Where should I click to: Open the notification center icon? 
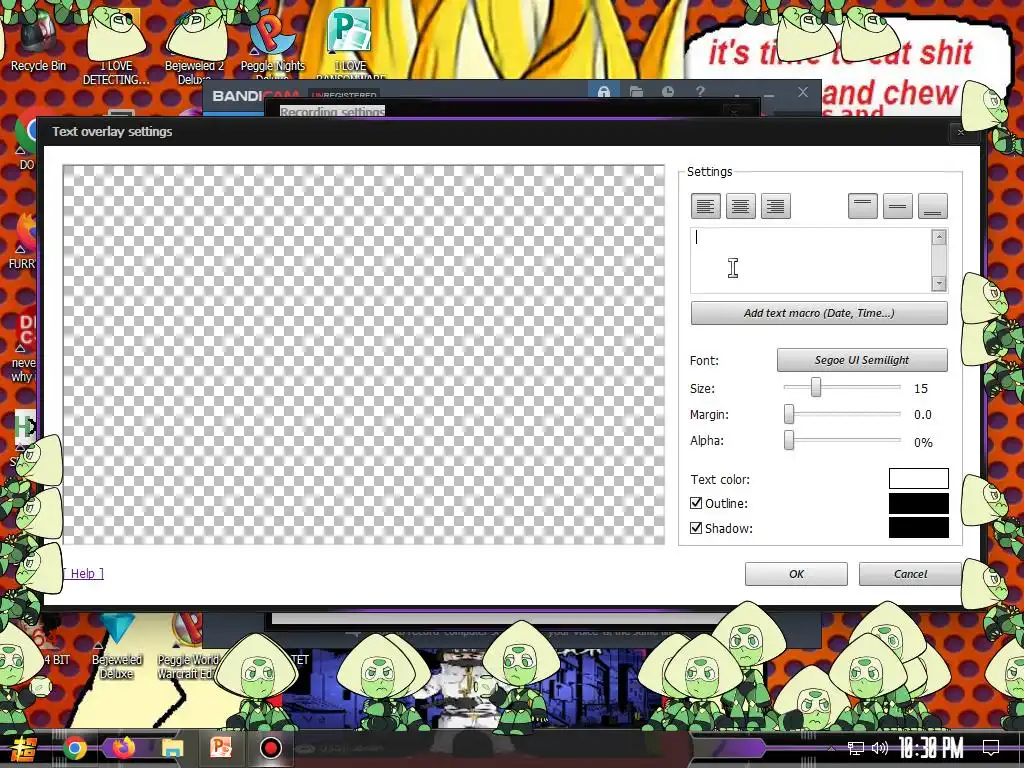(x=991, y=748)
